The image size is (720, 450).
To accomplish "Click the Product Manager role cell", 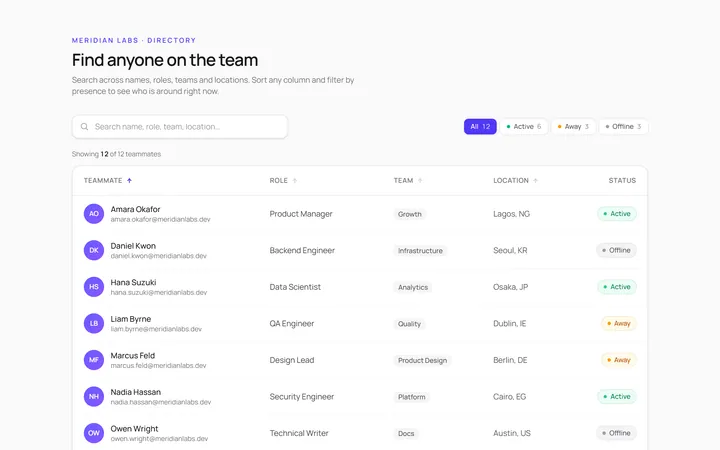I will (301, 214).
